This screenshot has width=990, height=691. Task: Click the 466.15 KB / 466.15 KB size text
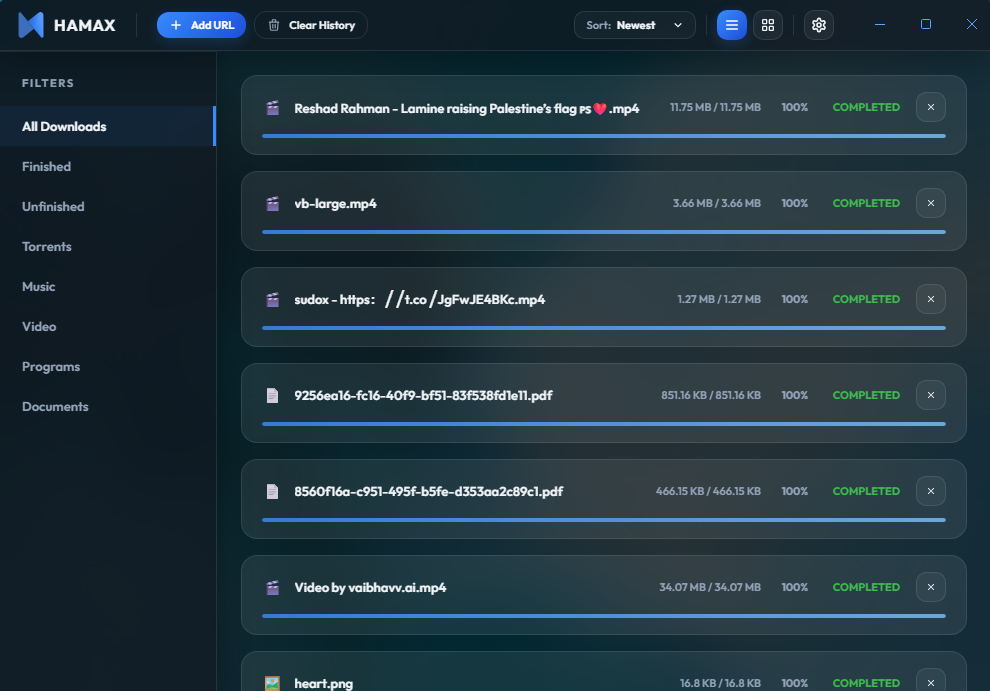pos(708,491)
